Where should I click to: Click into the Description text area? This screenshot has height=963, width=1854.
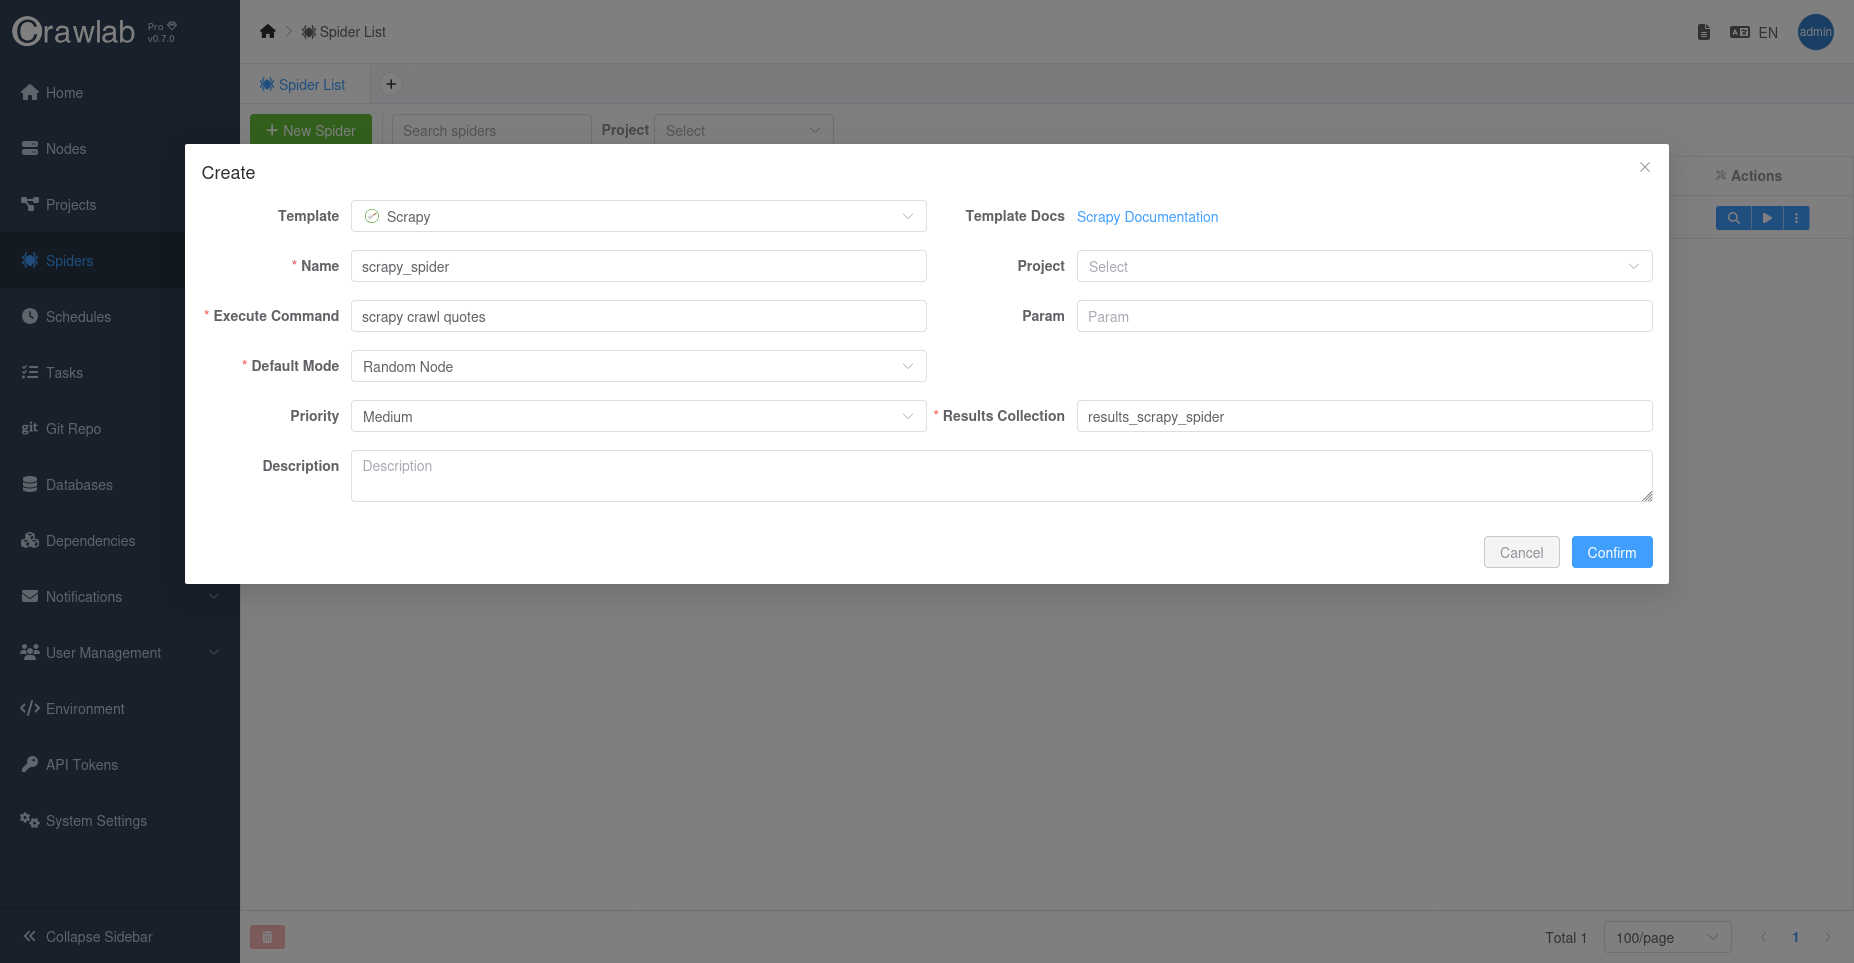(x=1000, y=476)
